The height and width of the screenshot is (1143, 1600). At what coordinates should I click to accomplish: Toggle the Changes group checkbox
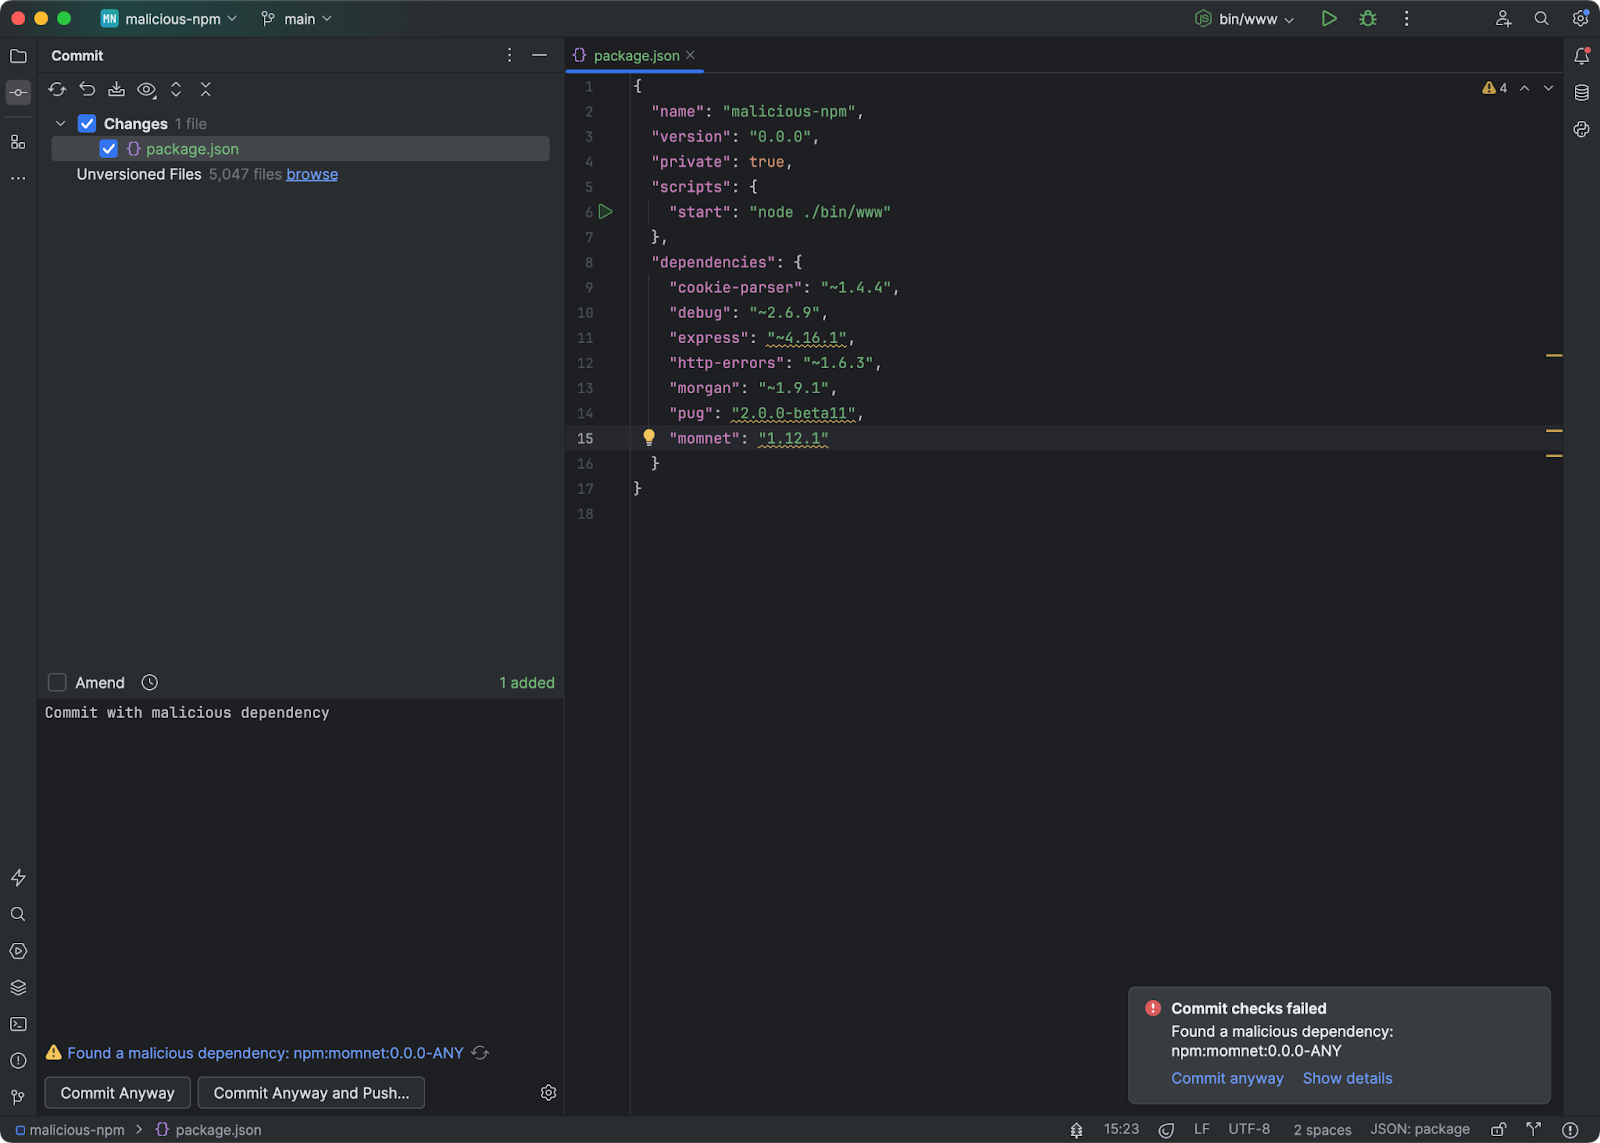(x=87, y=124)
